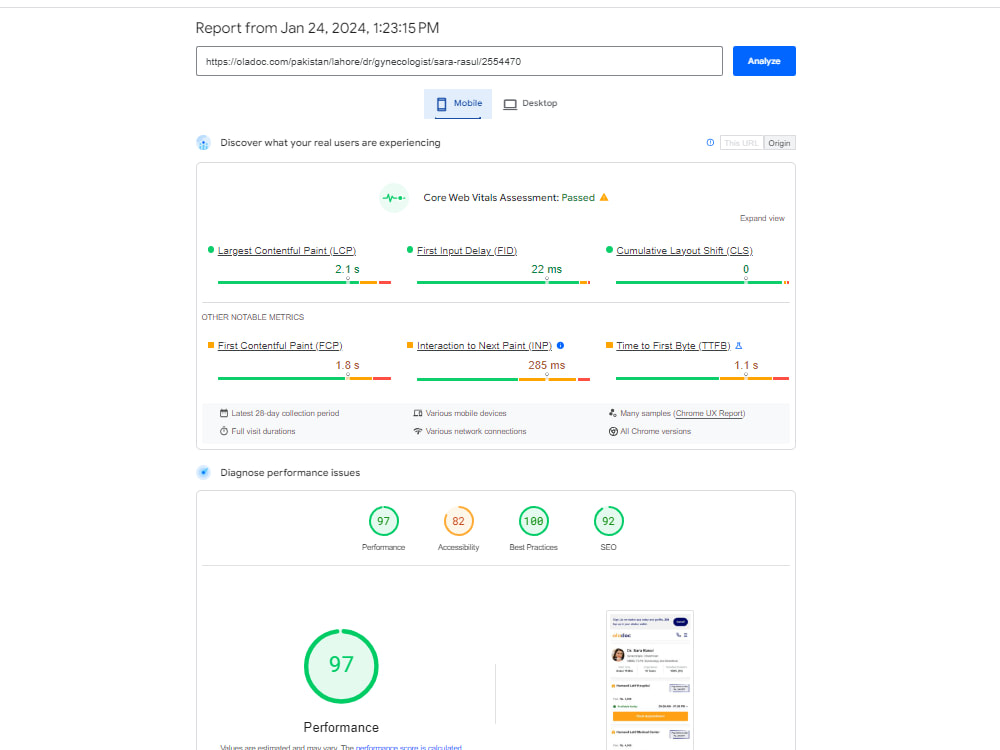Click the LCP value 2.1 s
This screenshot has width=1000, height=750.
(348, 269)
